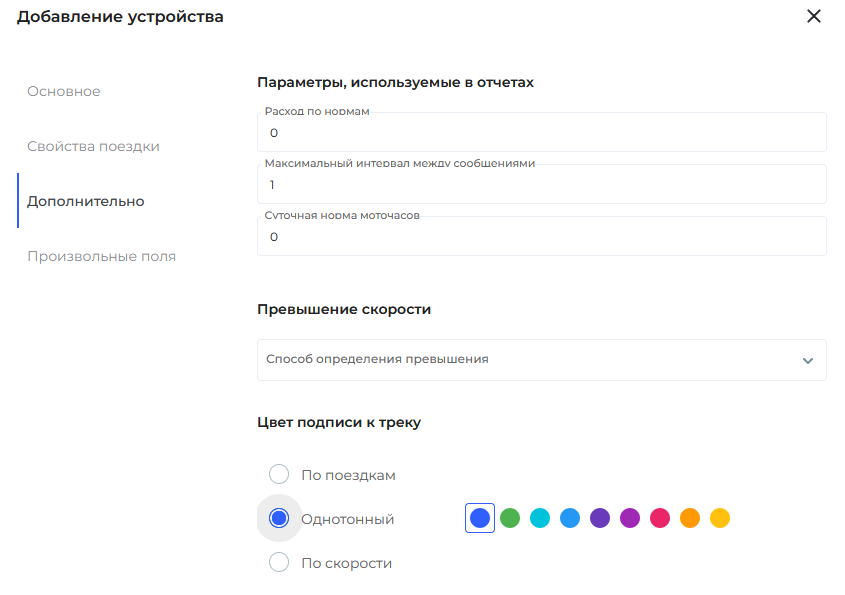This screenshot has height=595, width=845.
Task: Open the Основное tab
Action: point(64,91)
